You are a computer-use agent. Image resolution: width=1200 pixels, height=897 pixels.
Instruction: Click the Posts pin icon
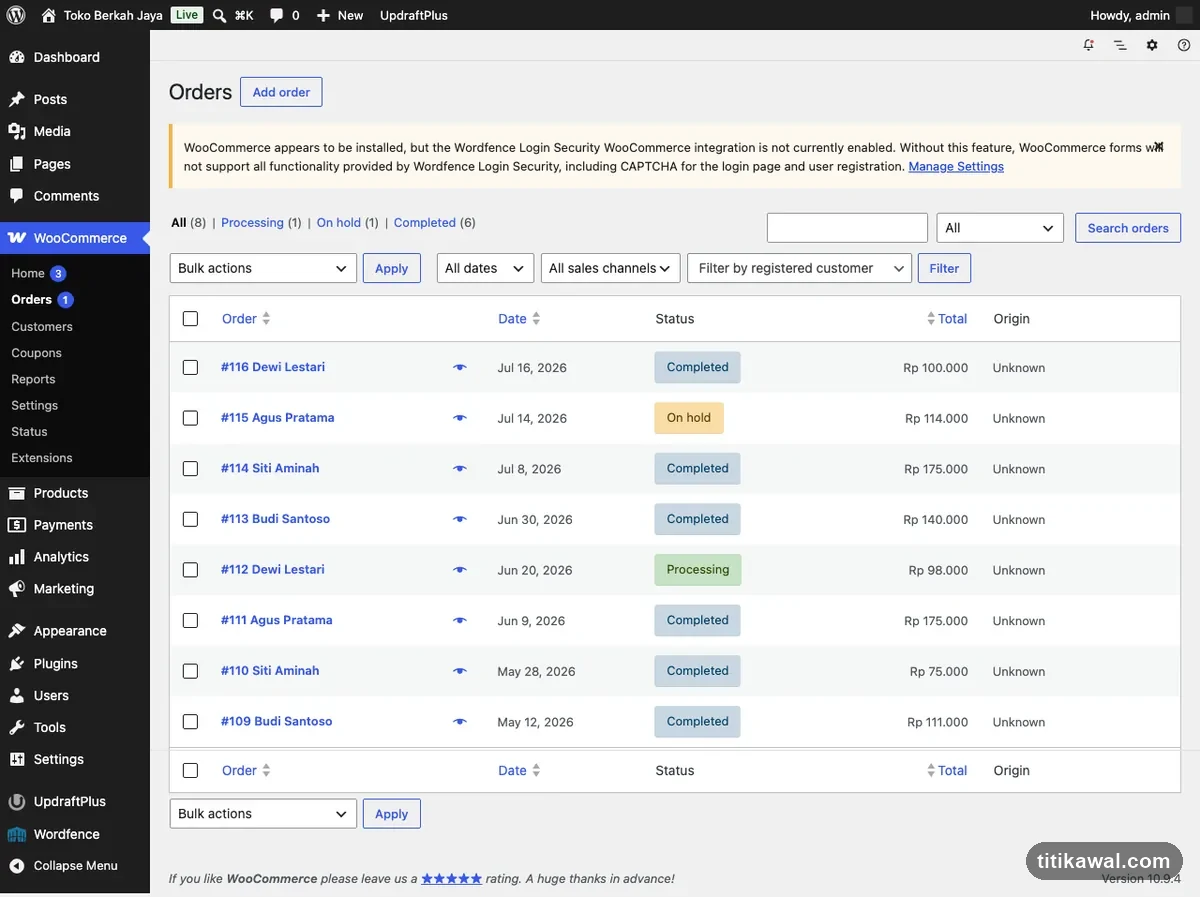[17, 99]
